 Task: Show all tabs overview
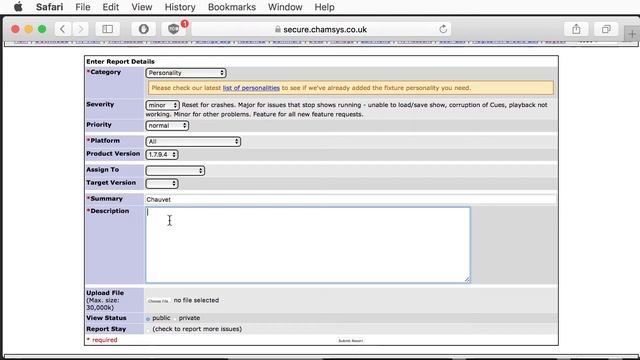coord(606,29)
